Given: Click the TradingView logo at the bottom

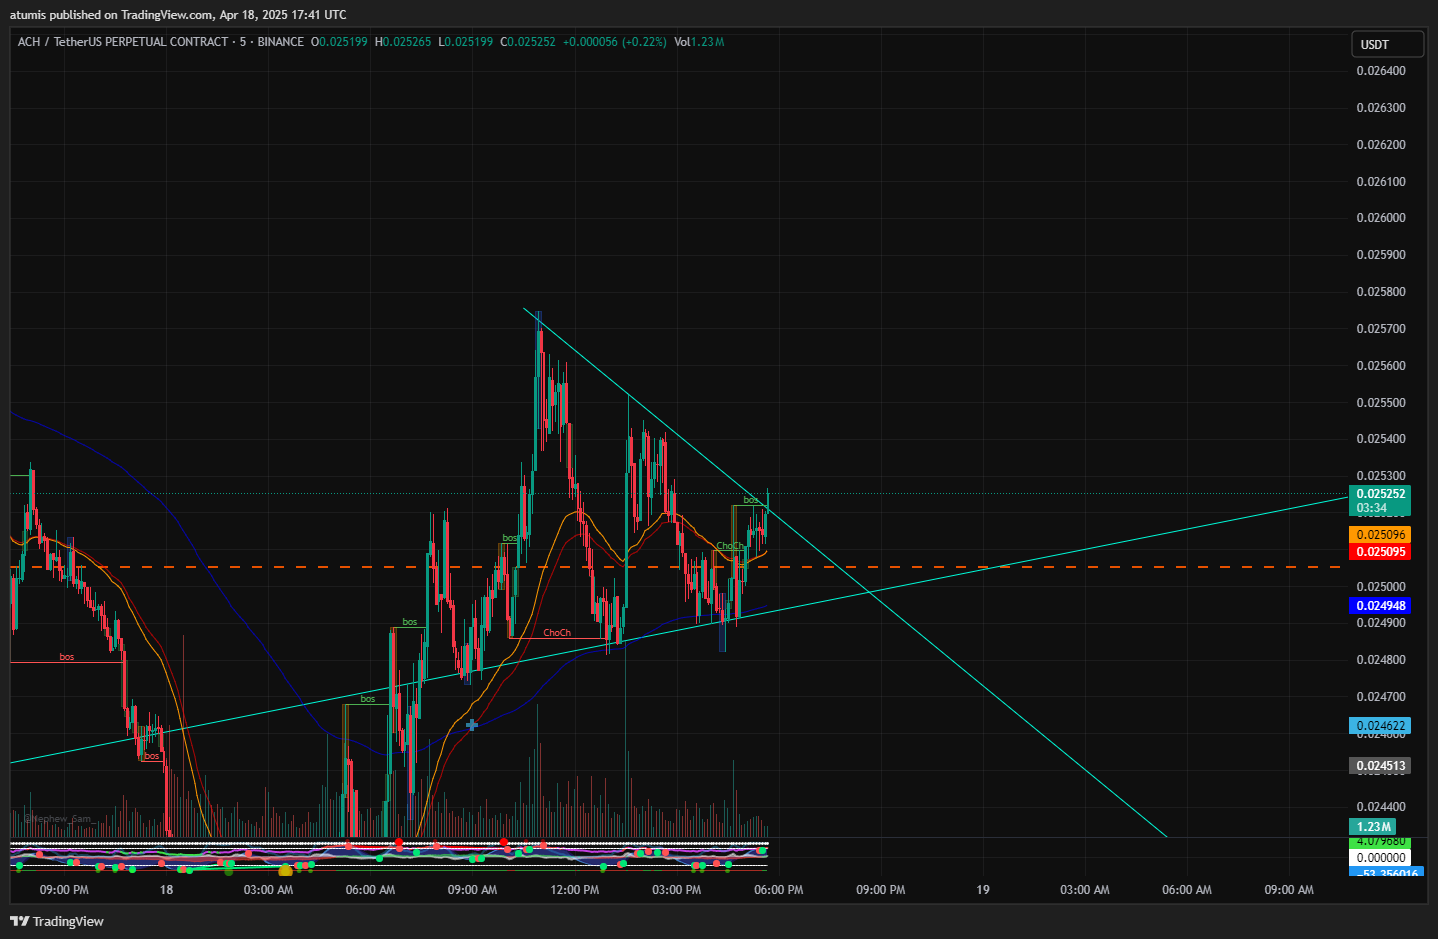Looking at the screenshot, I should 57,921.
